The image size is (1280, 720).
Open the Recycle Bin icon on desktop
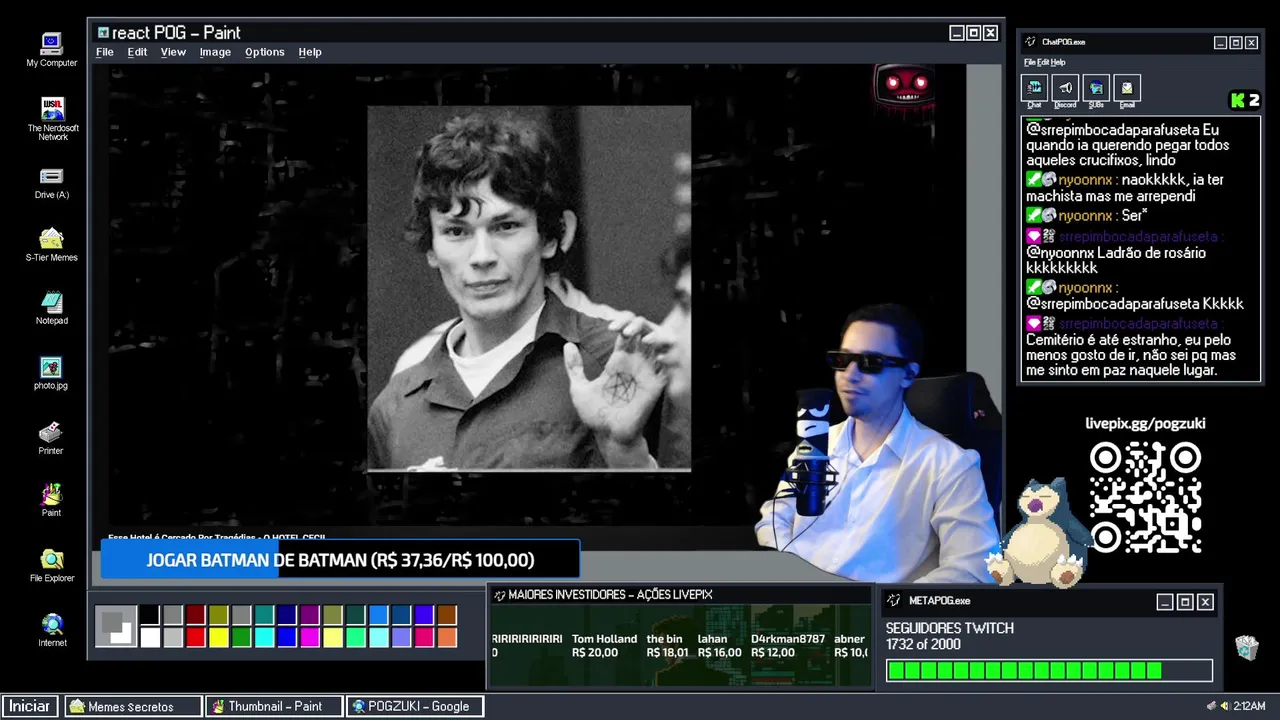click(x=1246, y=648)
